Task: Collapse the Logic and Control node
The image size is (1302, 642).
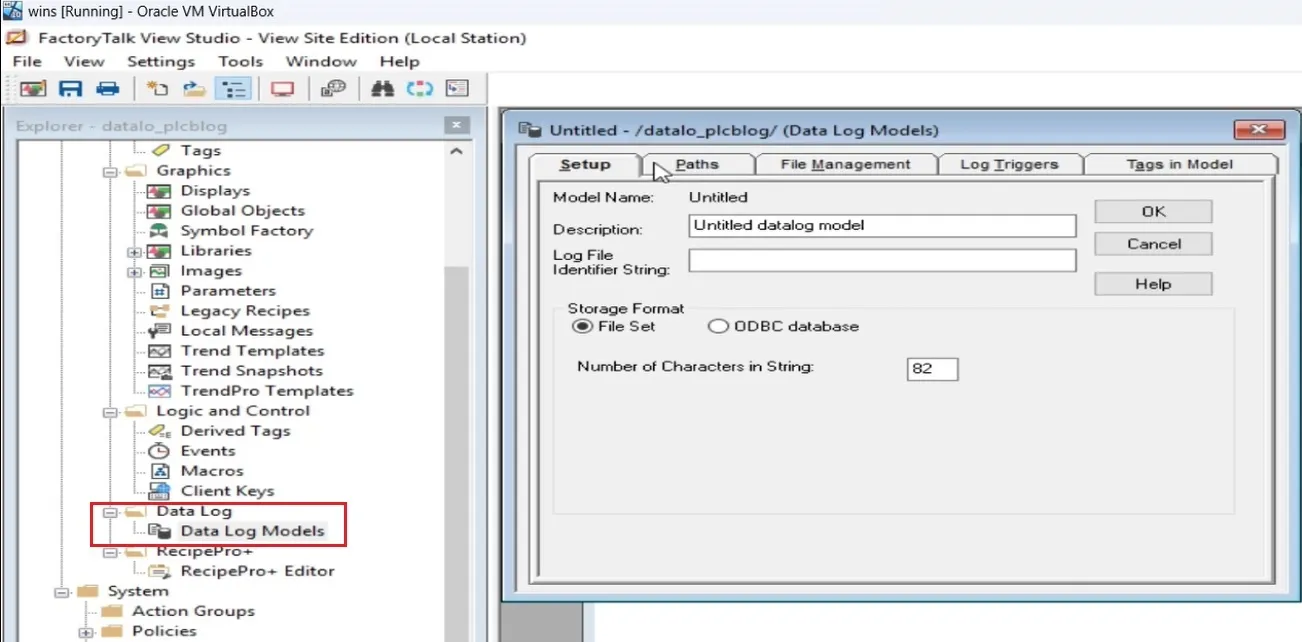Action: [x=110, y=411]
